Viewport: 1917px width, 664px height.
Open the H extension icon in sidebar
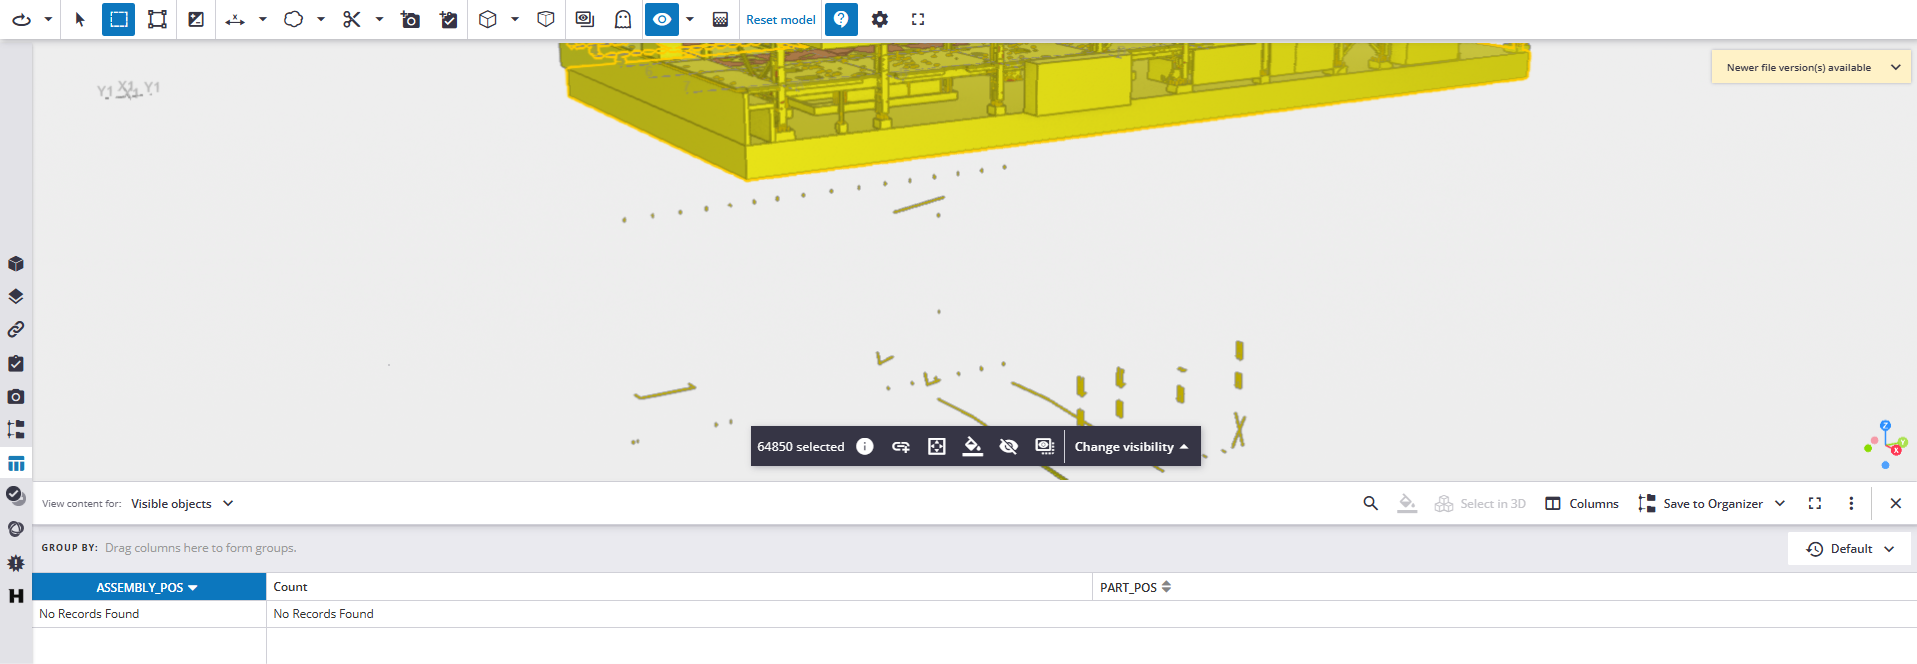(16, 596)
